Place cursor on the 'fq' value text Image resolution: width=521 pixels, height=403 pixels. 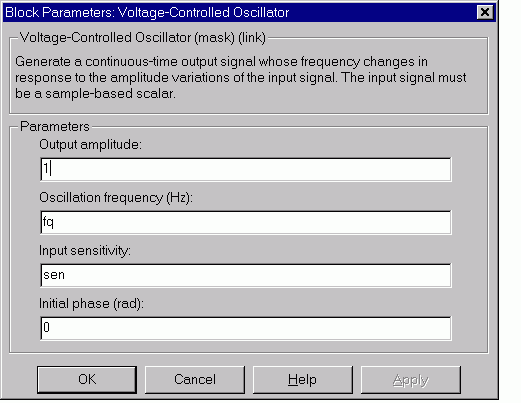pos(48,222)
